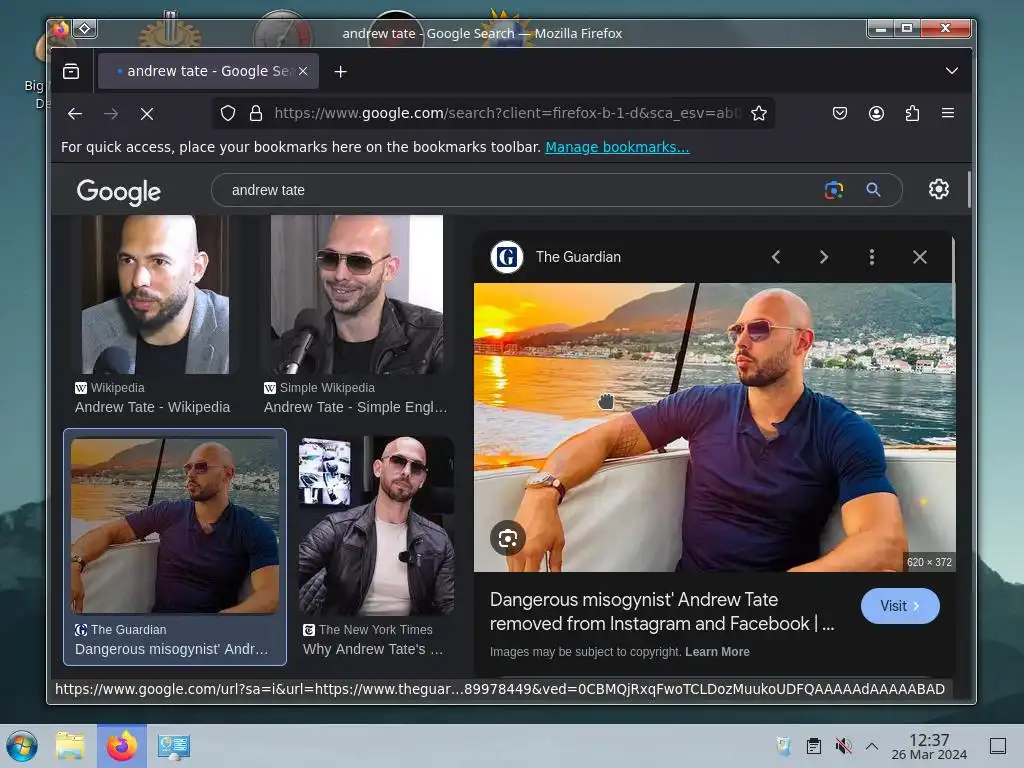The height and width of the screenshot is (768, 1024).
Task: Click the Learn More copyright link
Action: click(x=717, y=652)
